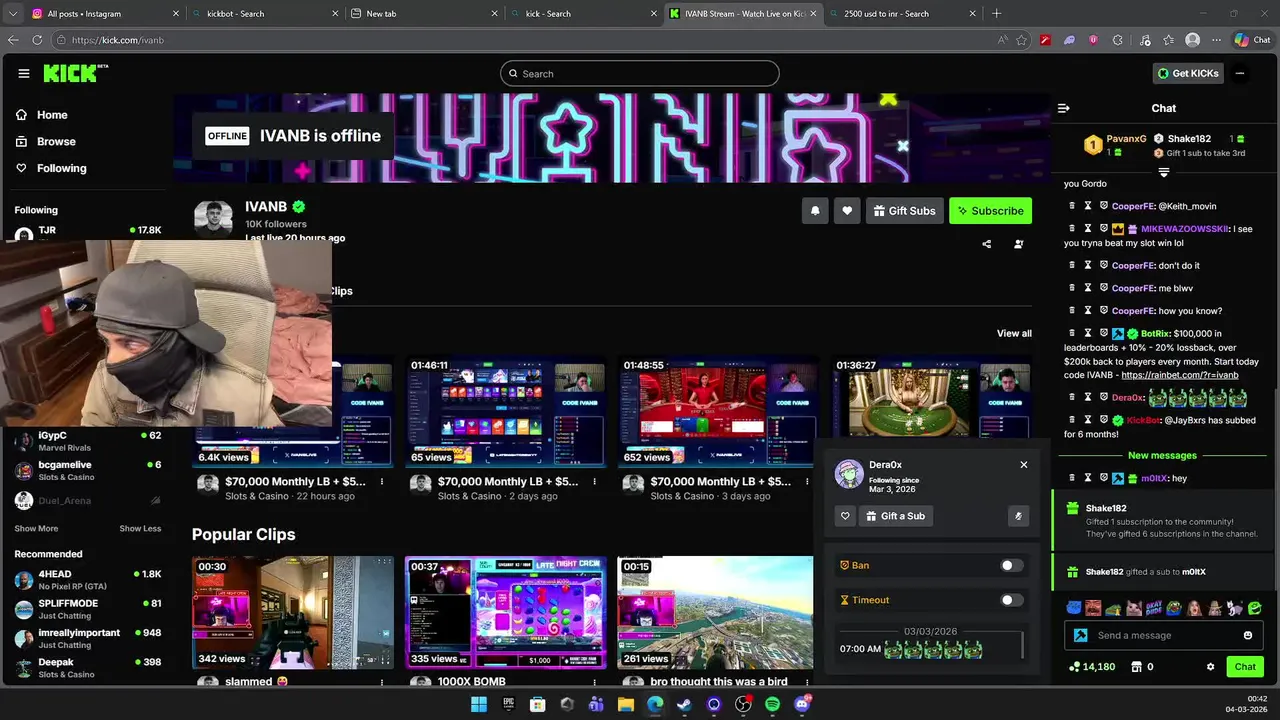
Task: Open the emoji picker in message box
Action: 1248,635
